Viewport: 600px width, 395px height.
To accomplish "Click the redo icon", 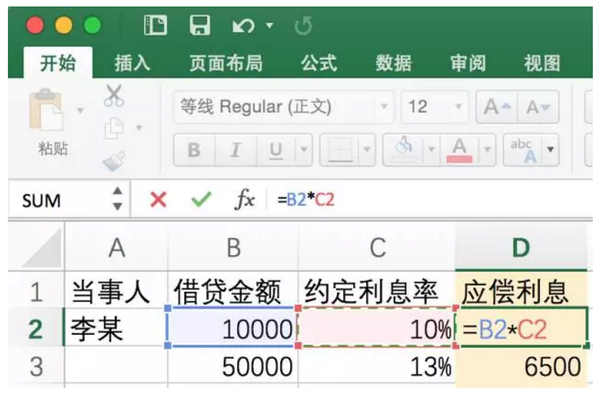I will pyautogui.click(x=303, y=26).
